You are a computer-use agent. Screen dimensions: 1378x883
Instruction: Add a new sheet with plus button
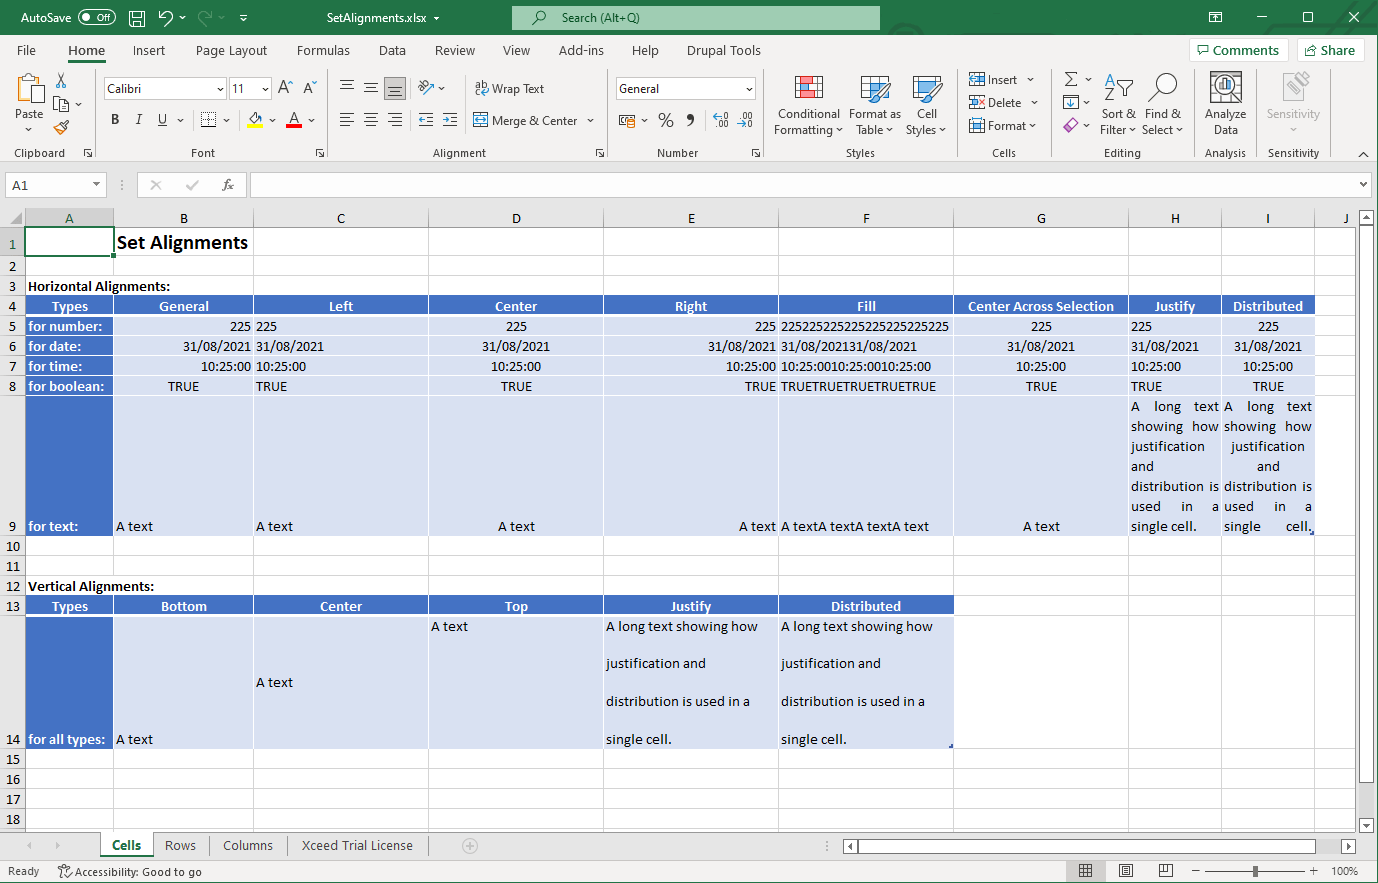470,846
